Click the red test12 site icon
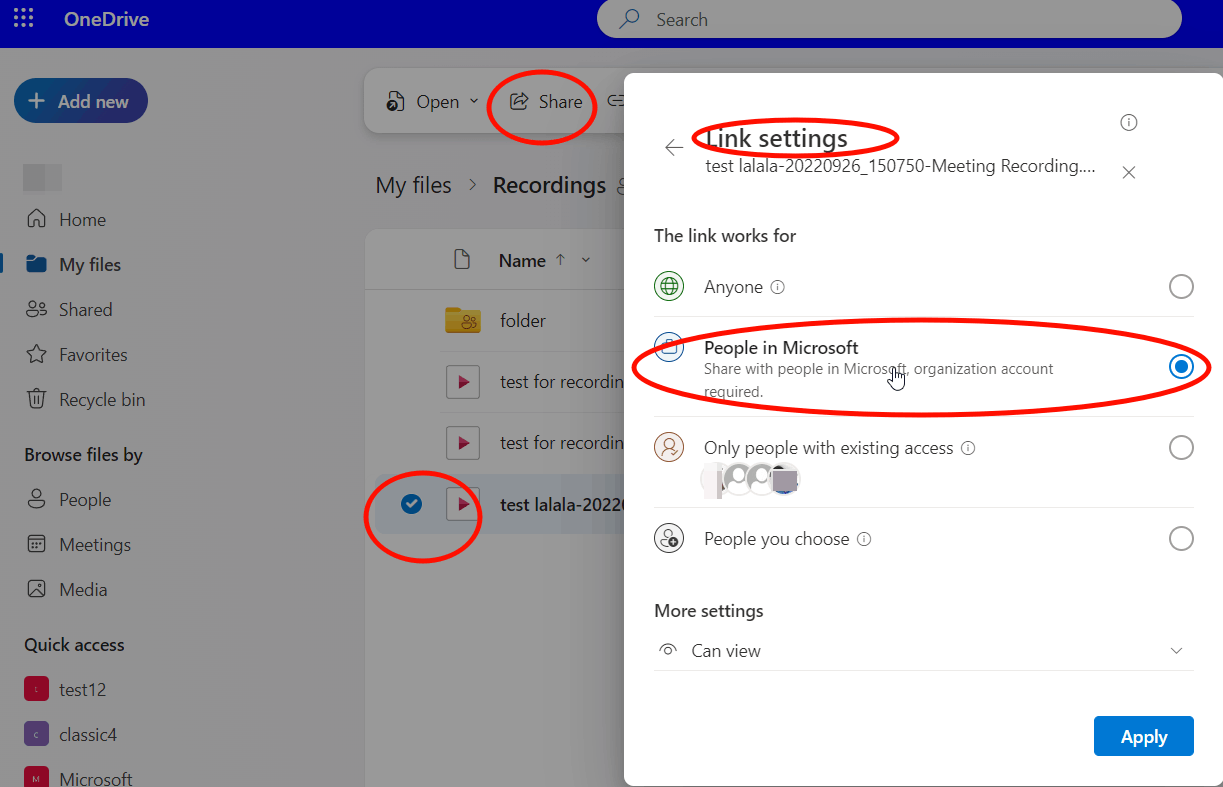This screenshot has height=787, width=1223. pyautogui.click(x=36, y=689)
